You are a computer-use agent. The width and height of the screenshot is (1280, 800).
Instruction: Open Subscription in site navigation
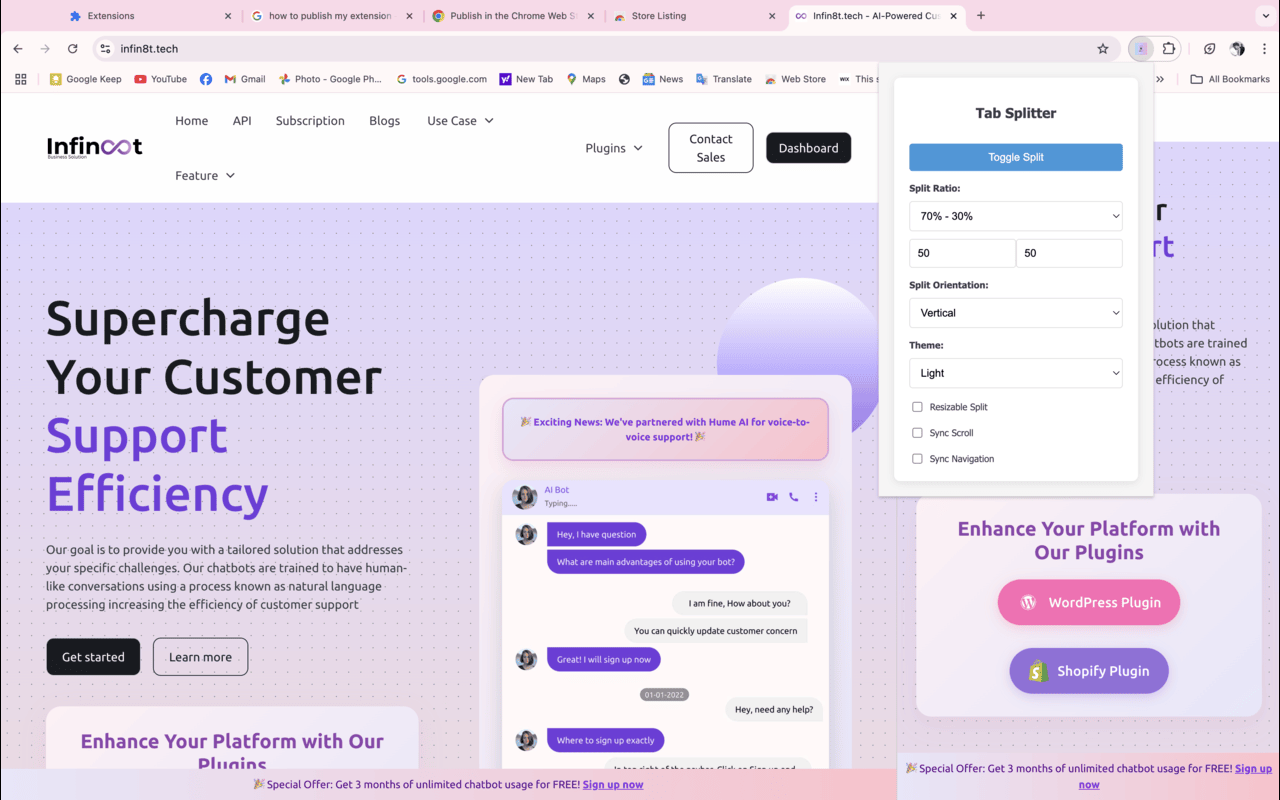pos(310,121)
